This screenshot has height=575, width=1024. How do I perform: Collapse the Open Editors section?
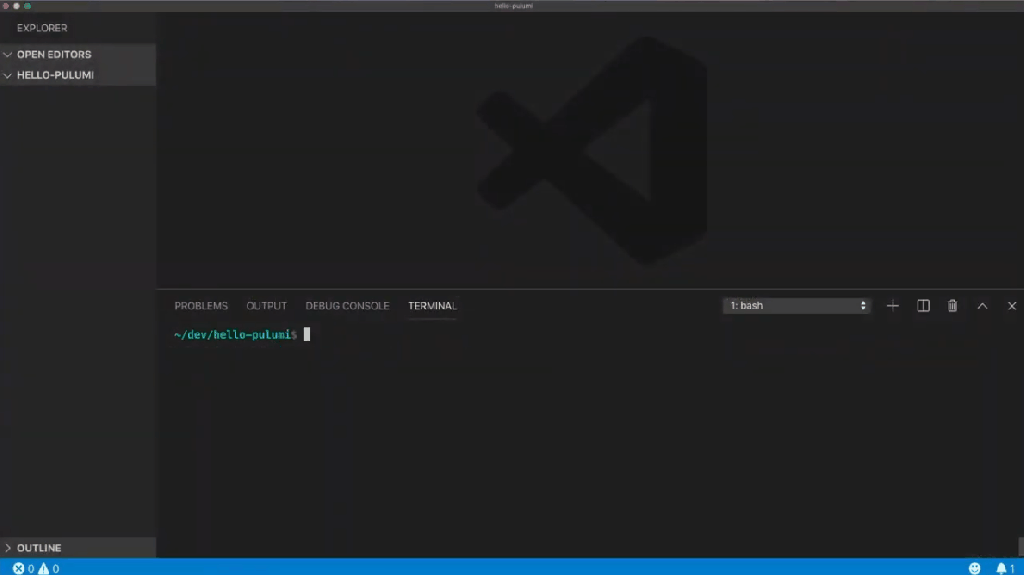coord(53,55)
